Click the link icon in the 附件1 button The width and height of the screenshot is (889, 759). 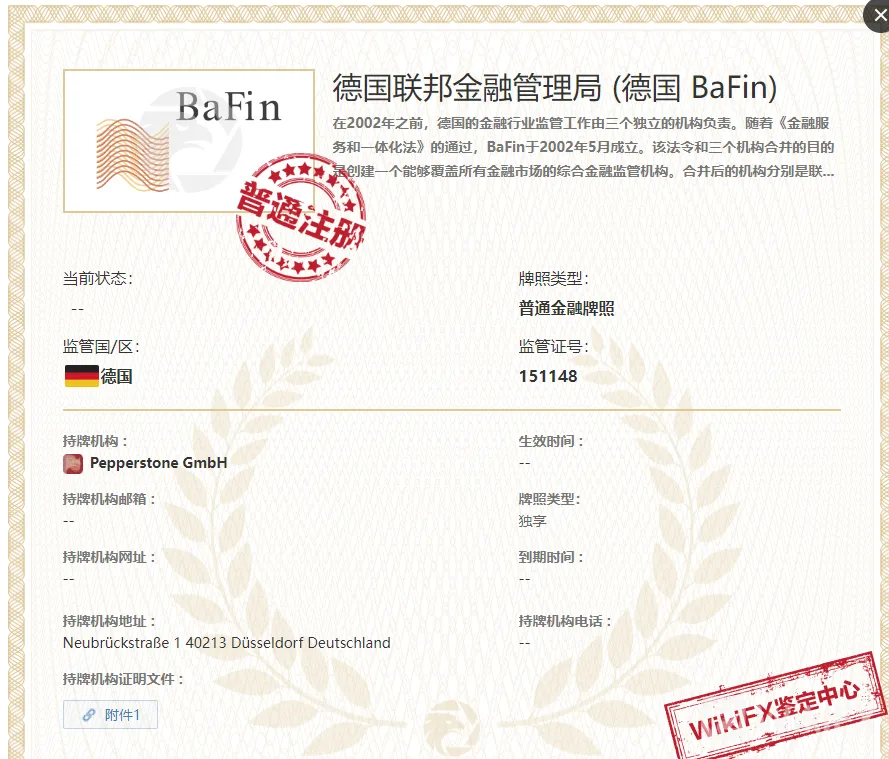click(88, 715)
